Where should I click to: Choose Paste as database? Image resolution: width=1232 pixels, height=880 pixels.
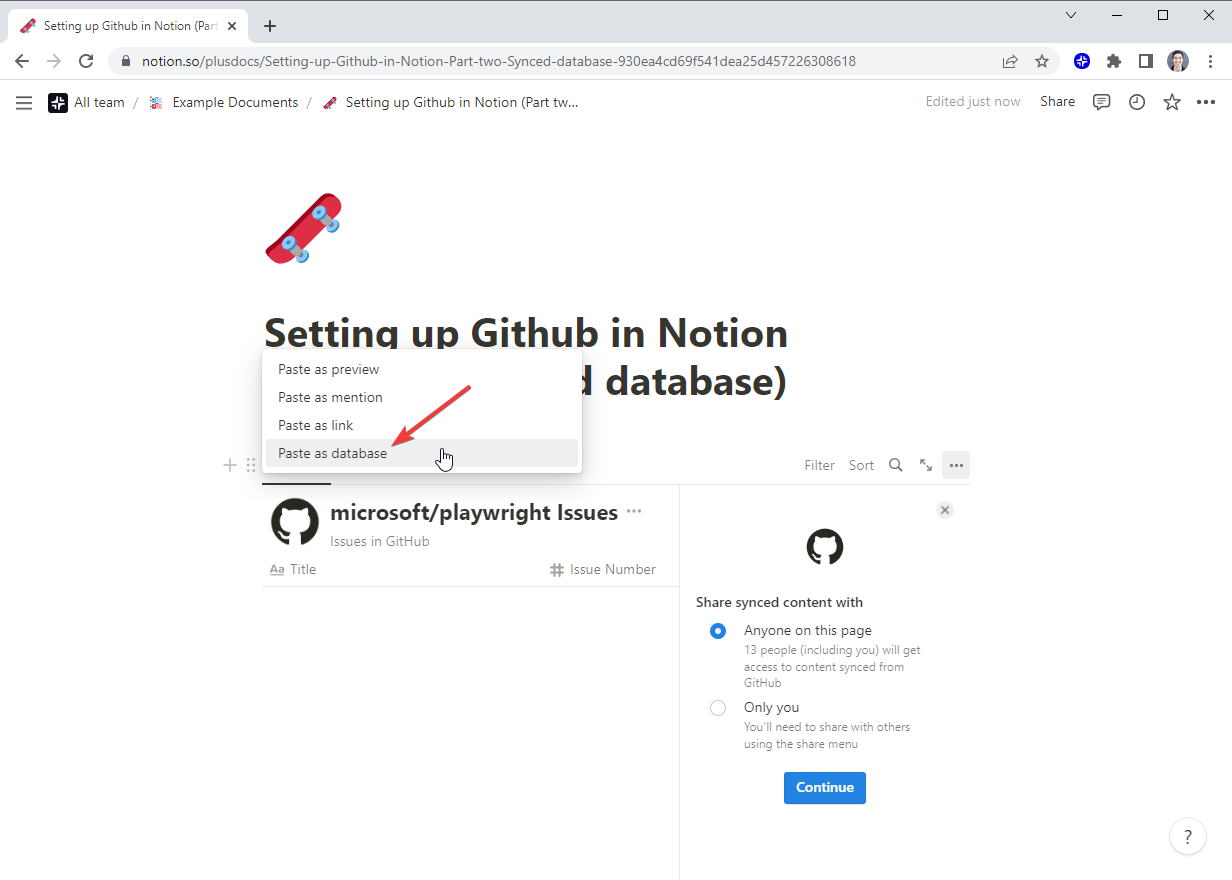[422, 453]
